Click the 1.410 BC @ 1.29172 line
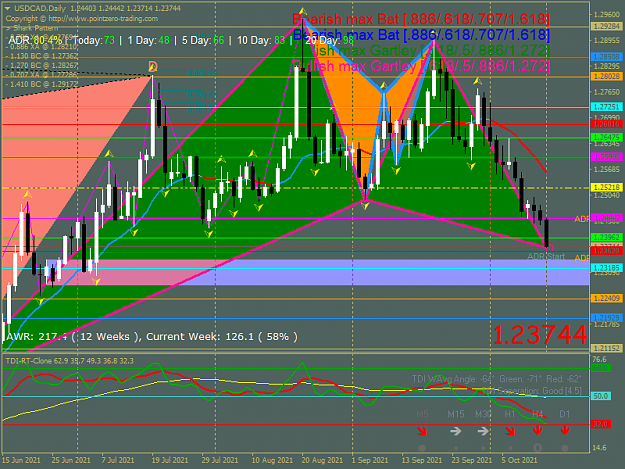This screenshot has height=469, width=625. 41,84
